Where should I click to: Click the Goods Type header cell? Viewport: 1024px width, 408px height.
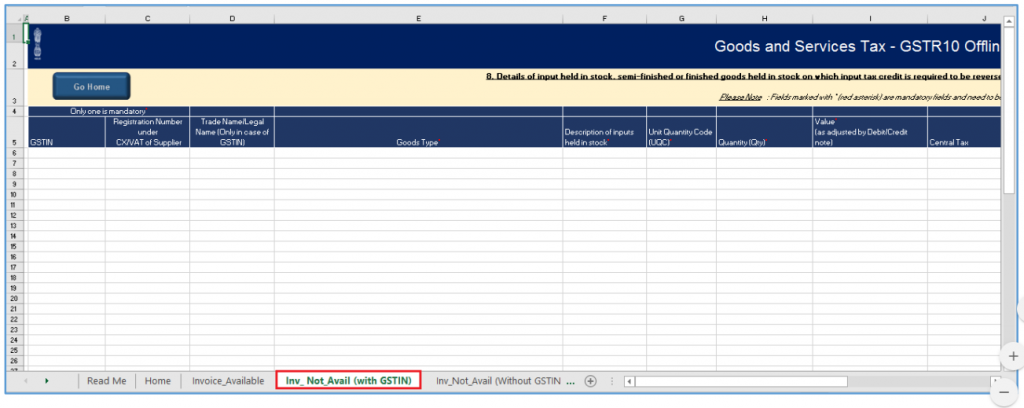point(419,132)
